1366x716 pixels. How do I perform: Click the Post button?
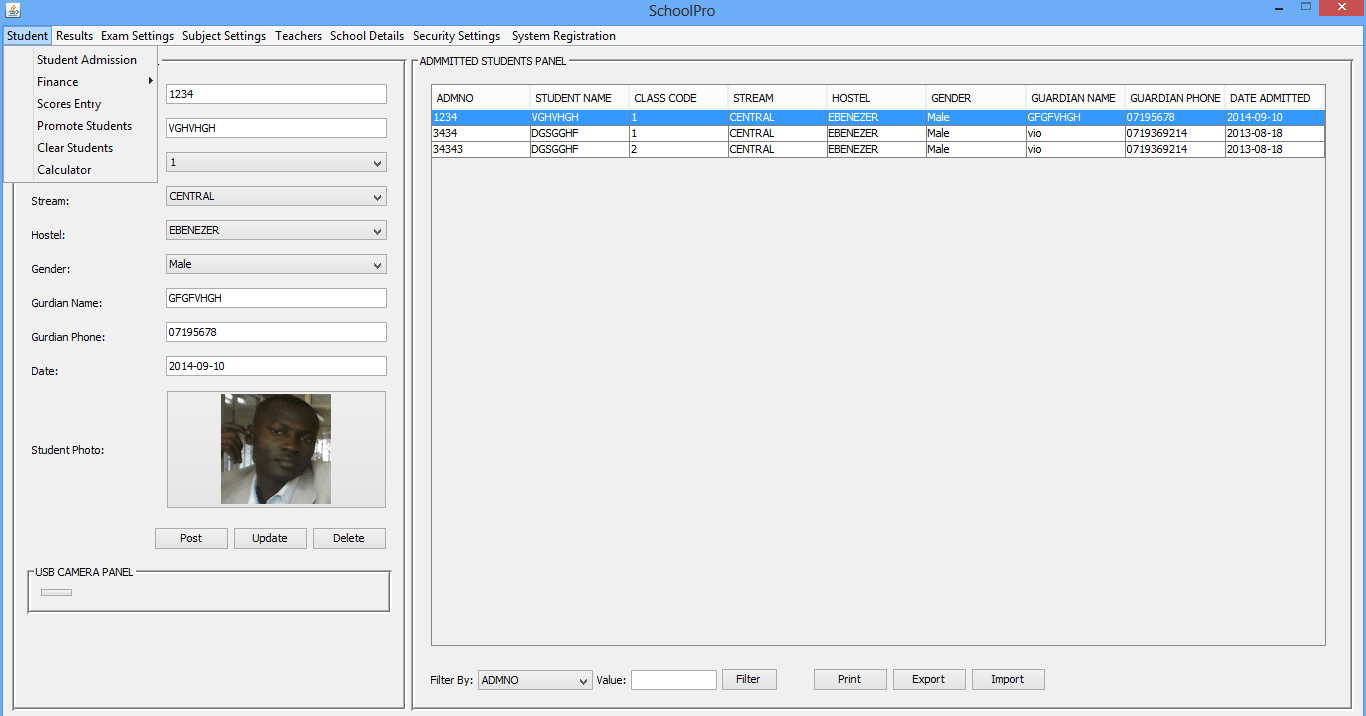click(x=191, y=538)
